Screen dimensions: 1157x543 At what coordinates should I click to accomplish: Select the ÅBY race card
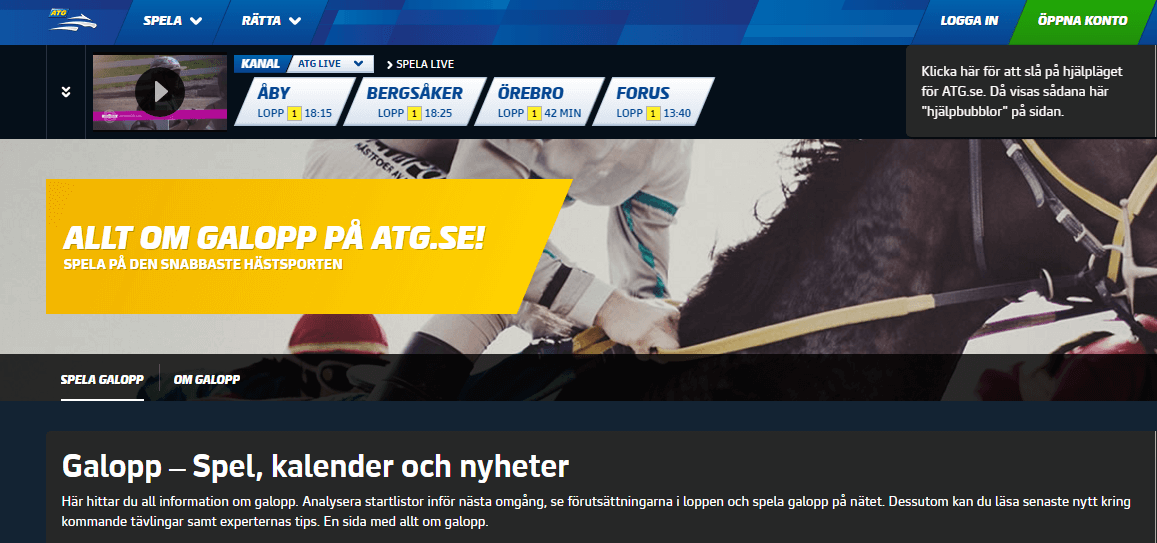pyautogui.click(x=295, y=102)
